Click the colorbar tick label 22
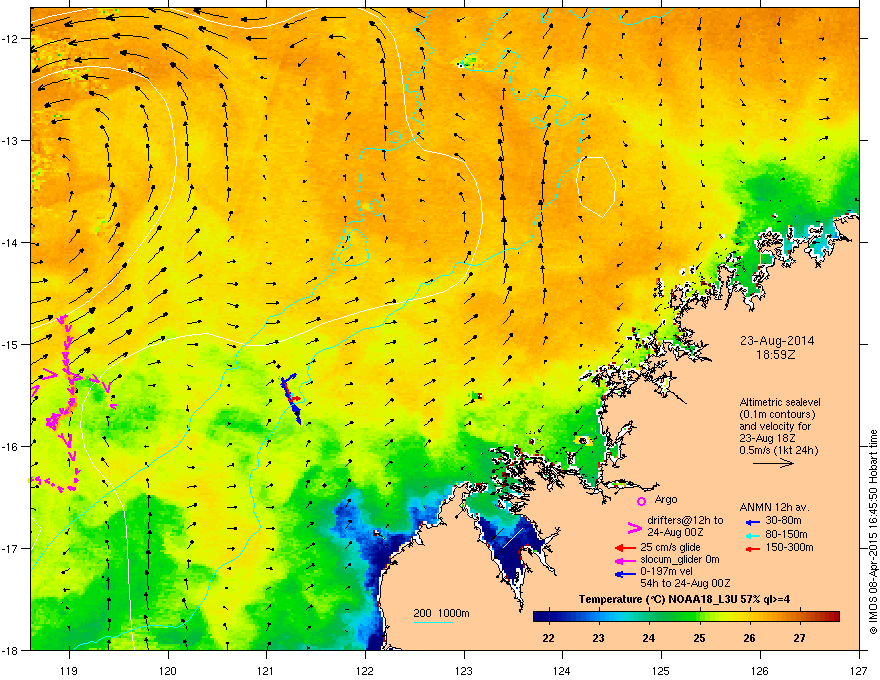 548,638
